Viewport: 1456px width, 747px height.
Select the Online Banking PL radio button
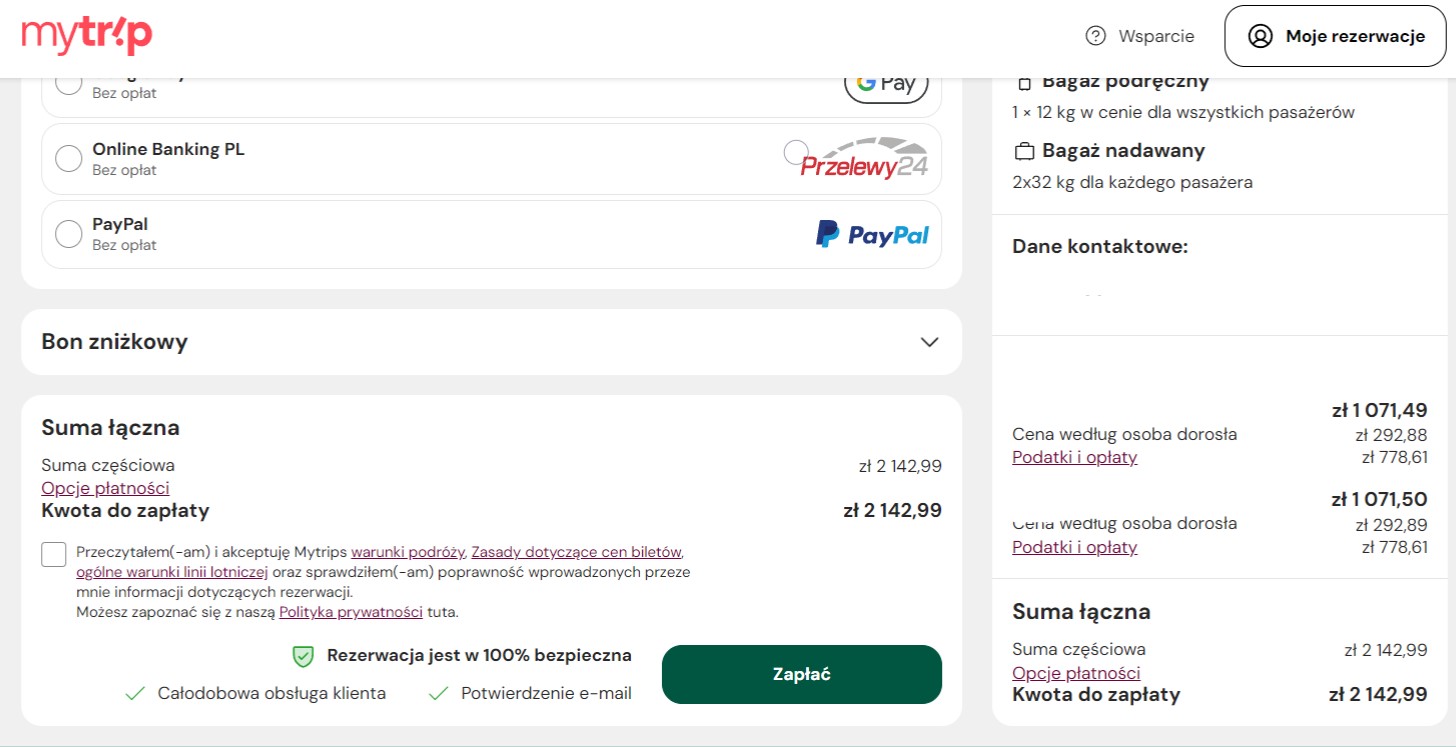pyautogui.click(x=69, y=159)
